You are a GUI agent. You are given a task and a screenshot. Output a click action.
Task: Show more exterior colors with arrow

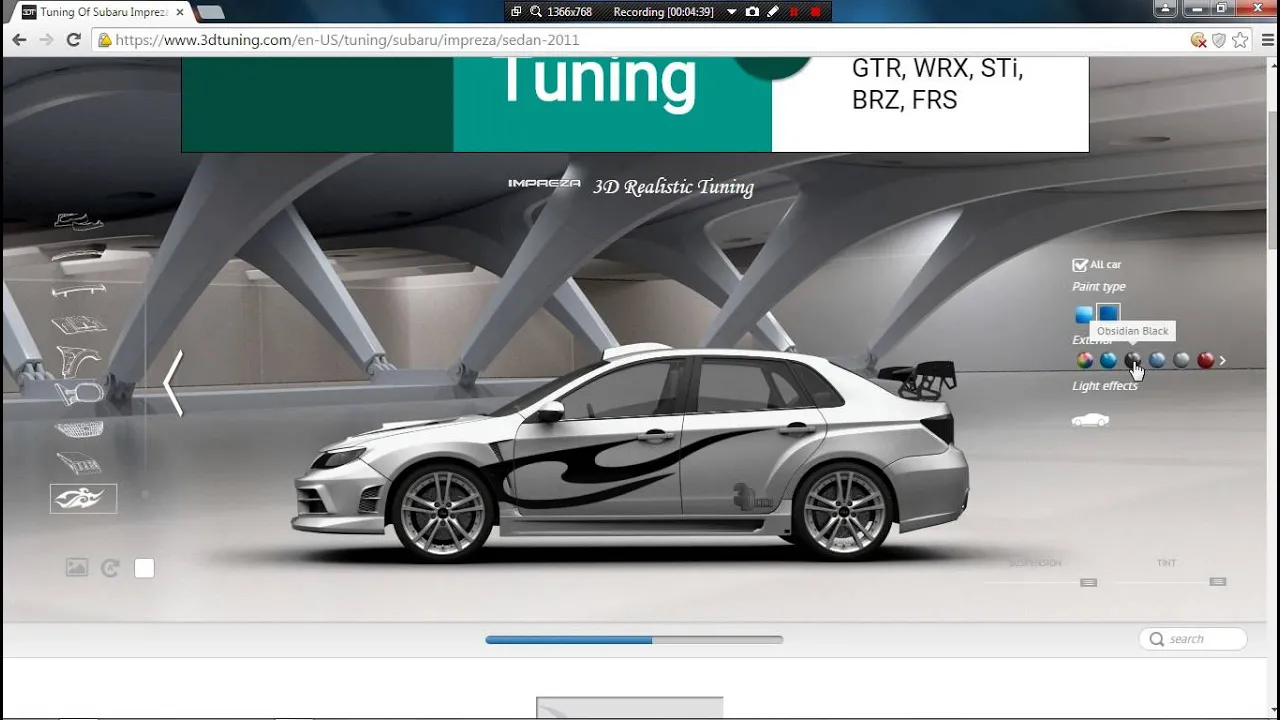click(x=1222, y=360)
